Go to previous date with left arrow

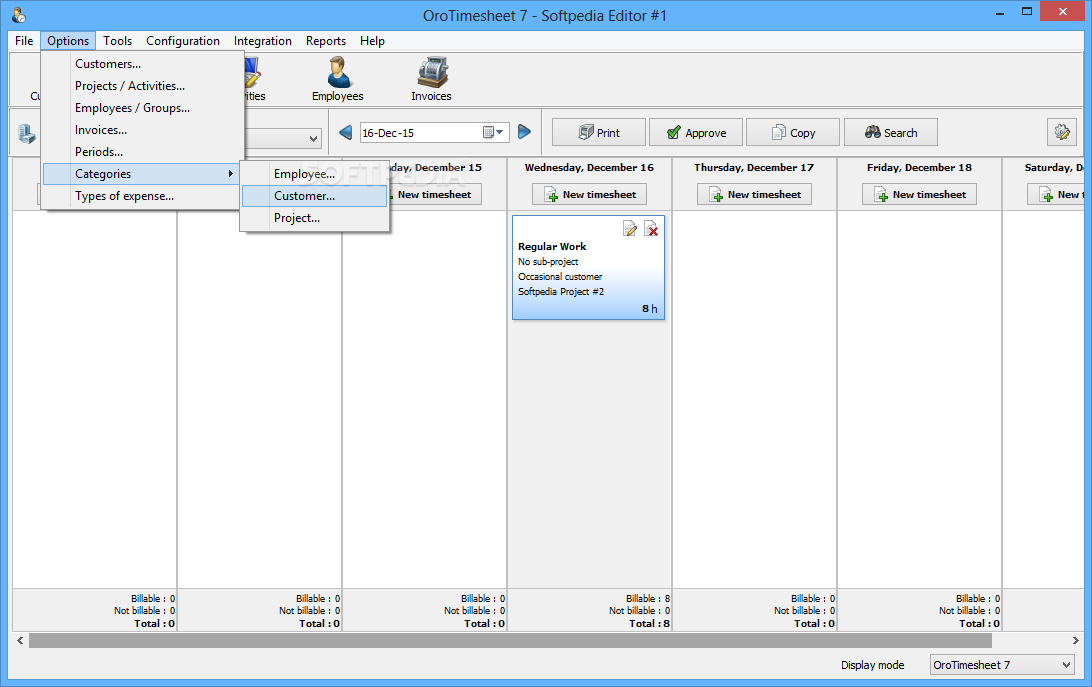click(345, 132)
